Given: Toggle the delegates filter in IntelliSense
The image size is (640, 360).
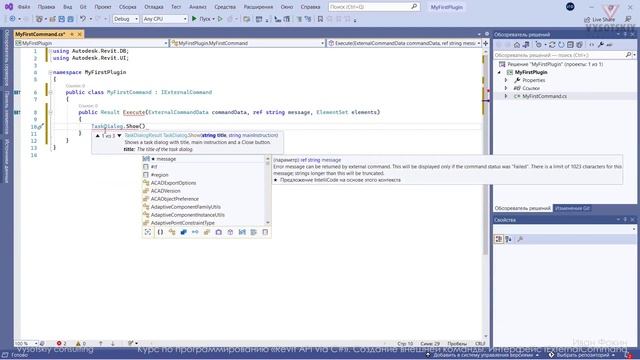Looking at the screenshot, I should 219,232.
